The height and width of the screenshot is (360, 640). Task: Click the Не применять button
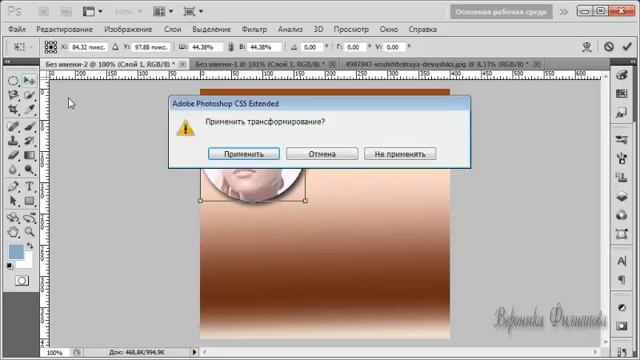[400, 154]
